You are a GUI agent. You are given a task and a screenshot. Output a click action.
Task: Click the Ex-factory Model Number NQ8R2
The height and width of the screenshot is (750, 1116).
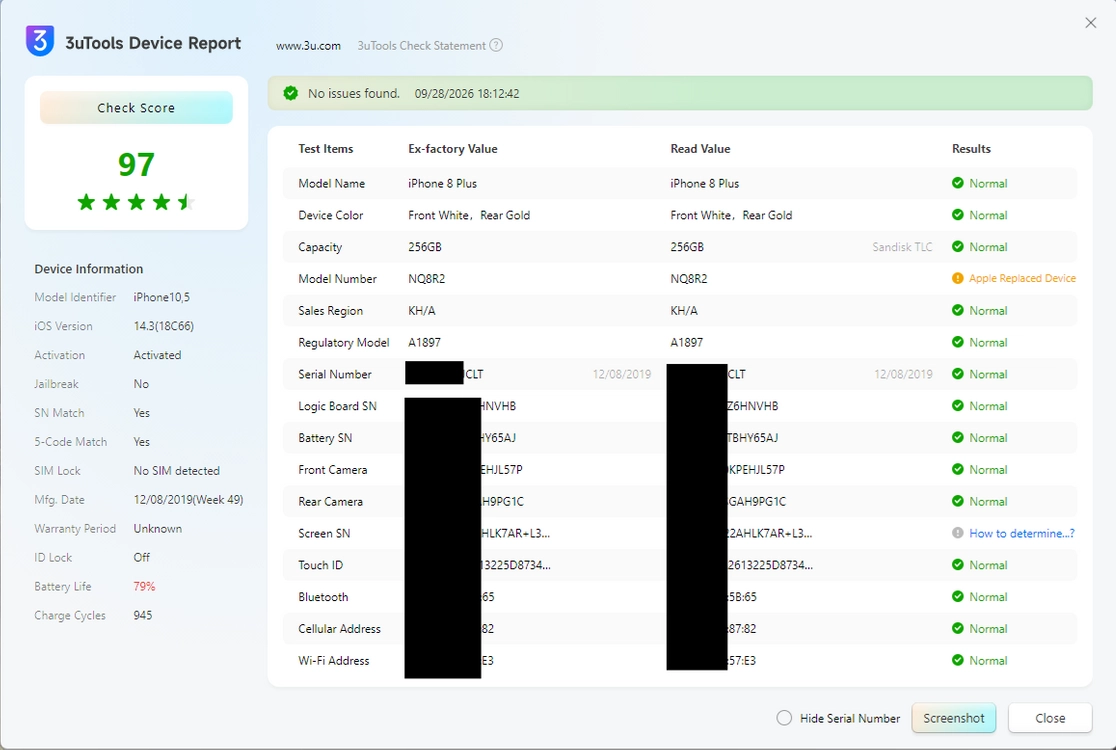(426, 279)
